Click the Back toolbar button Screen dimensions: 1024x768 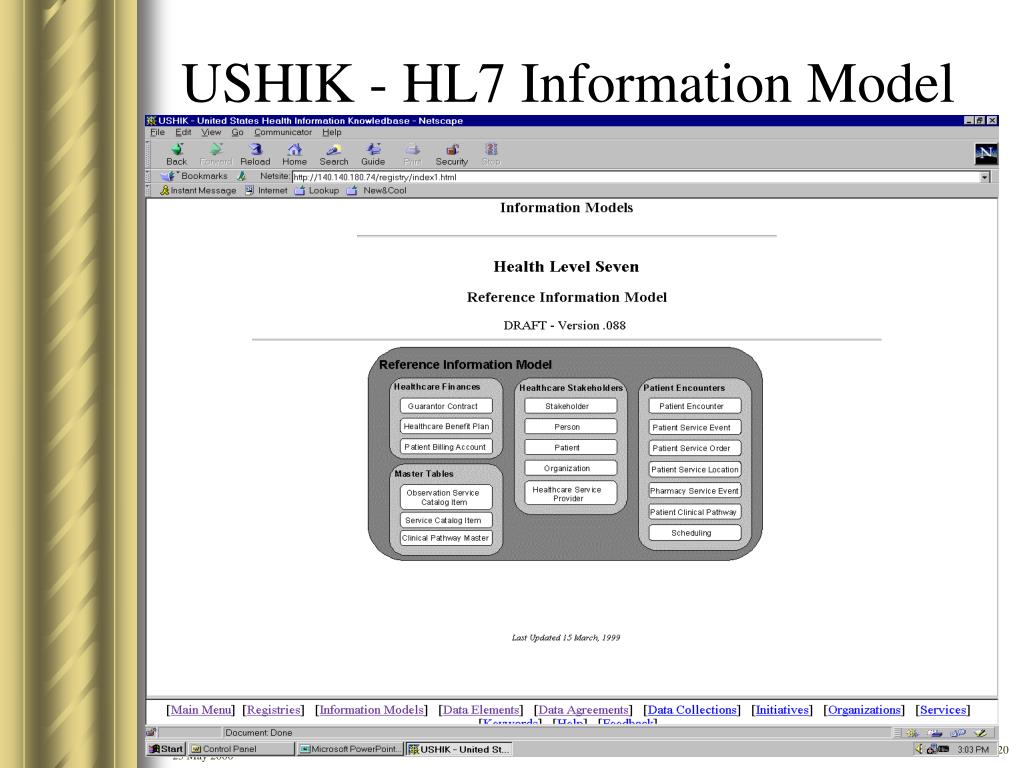(x=176, y=155)
